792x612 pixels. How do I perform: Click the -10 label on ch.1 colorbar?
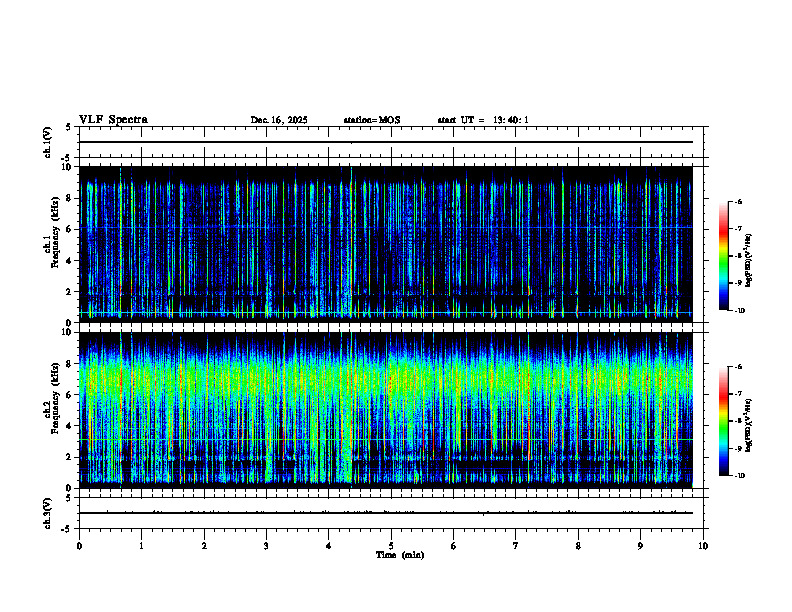click(739, 311)
